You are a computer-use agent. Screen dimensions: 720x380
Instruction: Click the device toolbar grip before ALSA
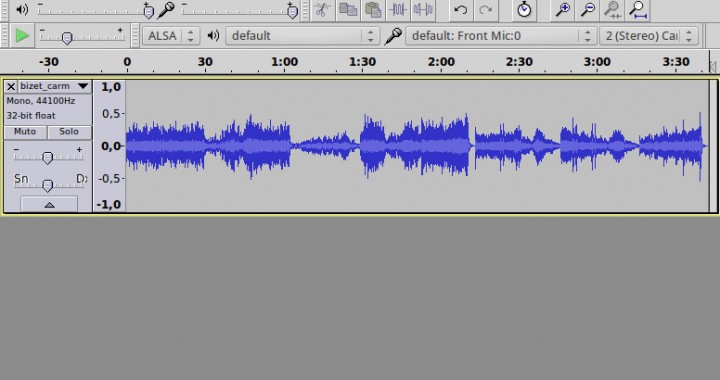pyautogui.click(x=135, y=36)
